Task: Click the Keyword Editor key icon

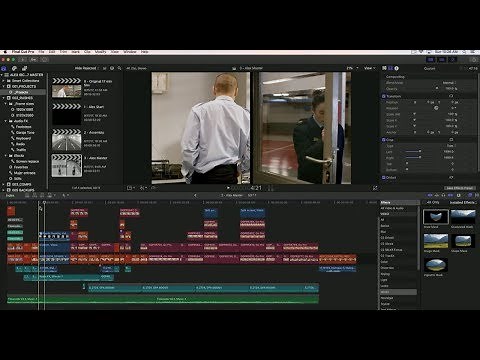Action: (x=34, y=60)
